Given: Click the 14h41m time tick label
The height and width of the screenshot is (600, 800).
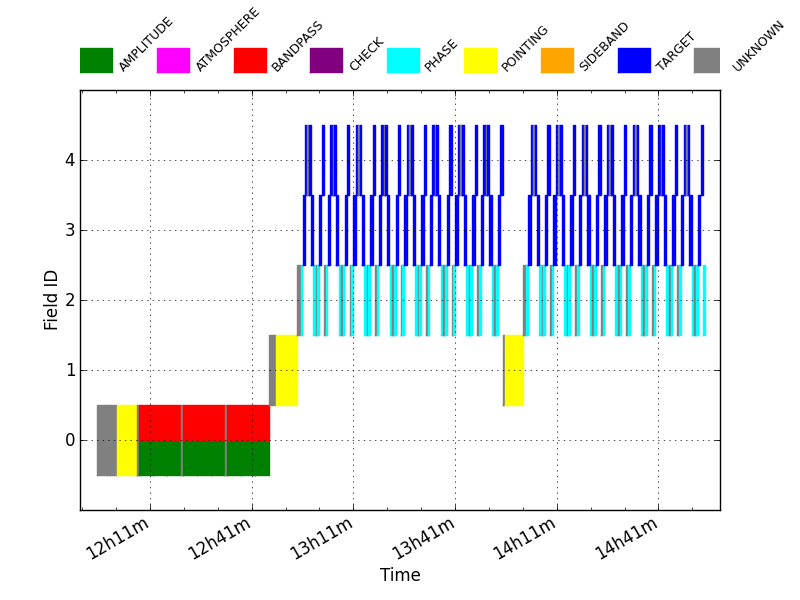Looking at the screenshot, I should tap(627, 545).
